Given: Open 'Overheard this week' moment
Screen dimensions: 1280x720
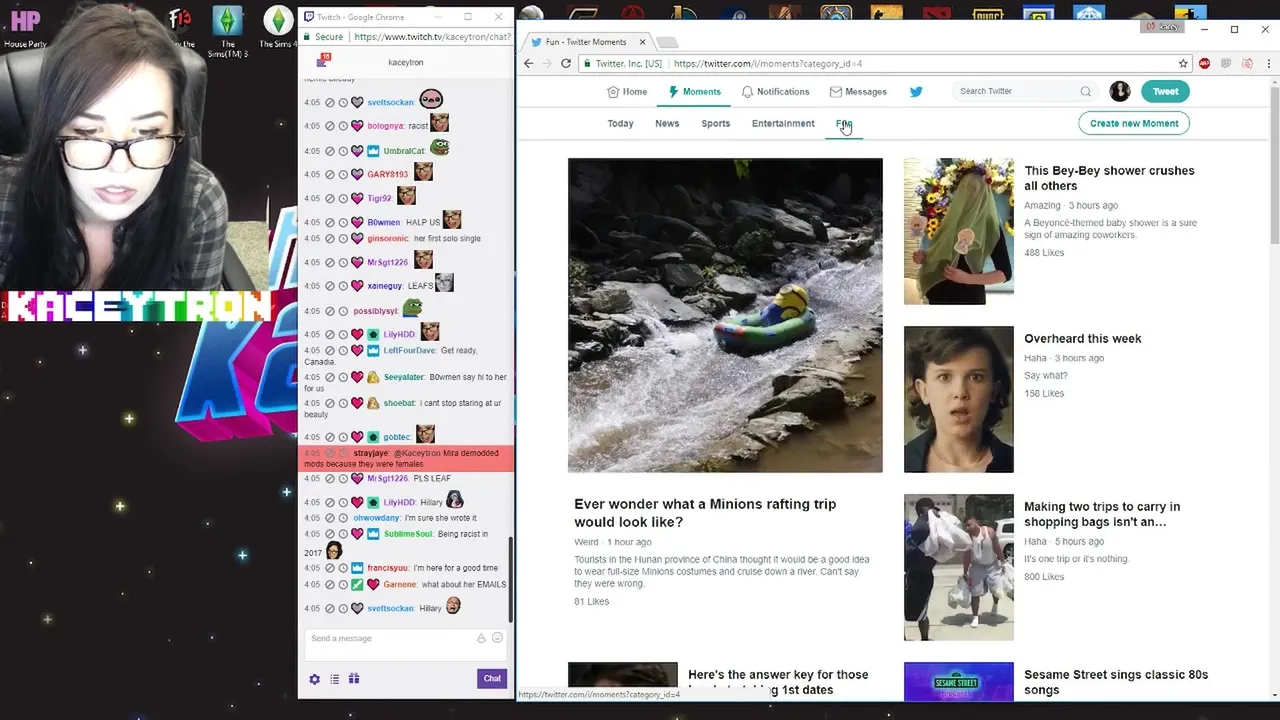Looking at the screenshot, I should point(1083,339).
